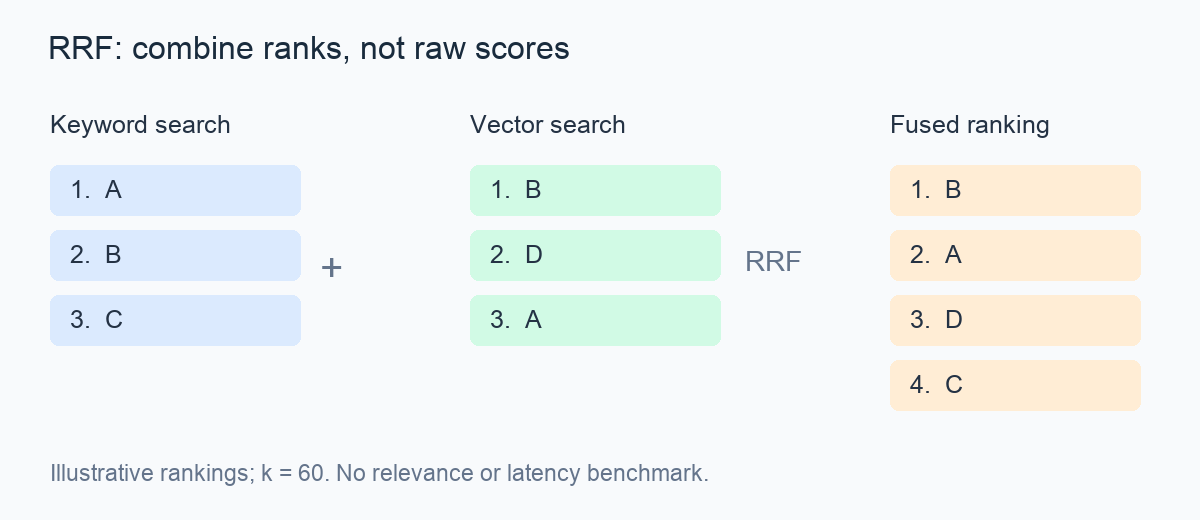Screen dimensions: 1200x520
Task: Click third fused result D
Action: click(x=1015, y=320)
